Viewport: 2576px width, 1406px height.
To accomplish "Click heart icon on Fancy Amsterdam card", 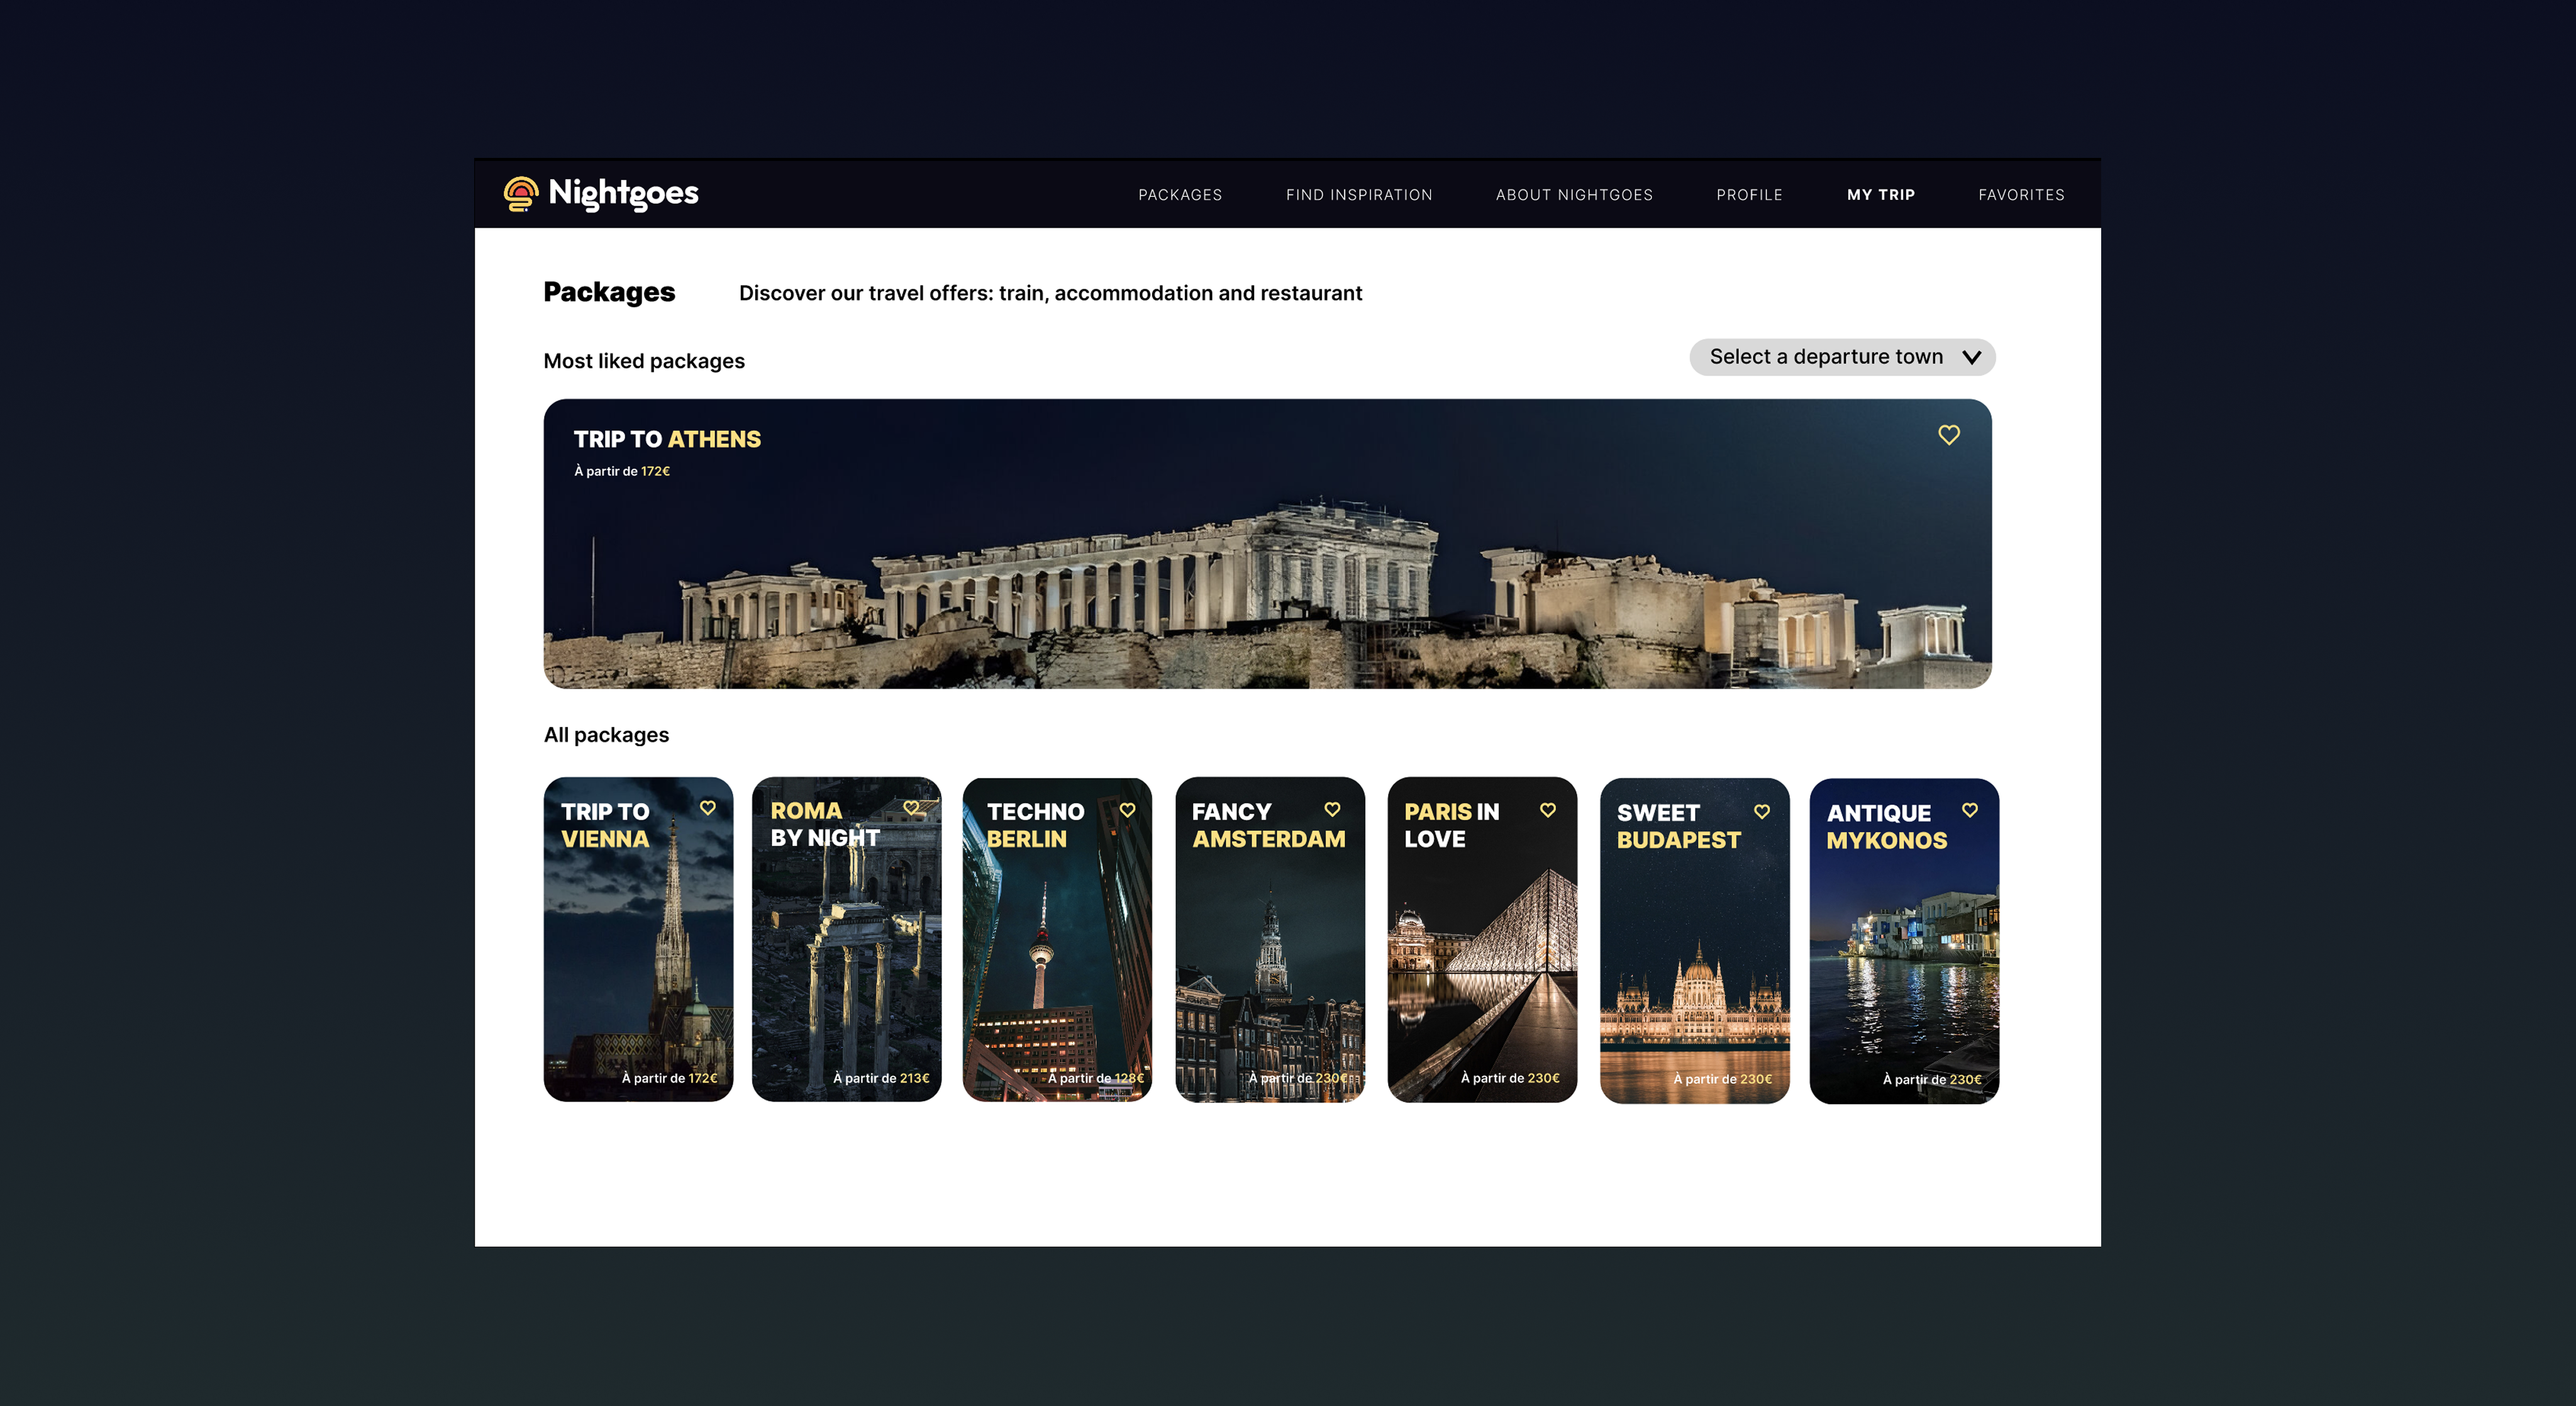I will pyautogui.click(x=1332, y=809).
